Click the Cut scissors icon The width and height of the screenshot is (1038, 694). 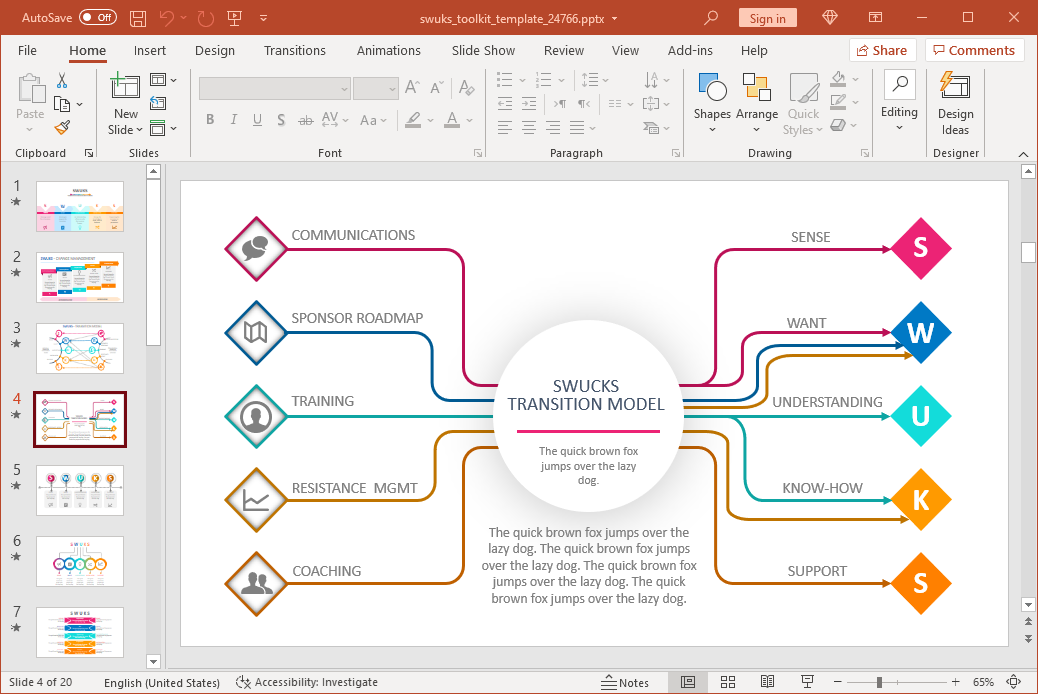coord(62,81)
